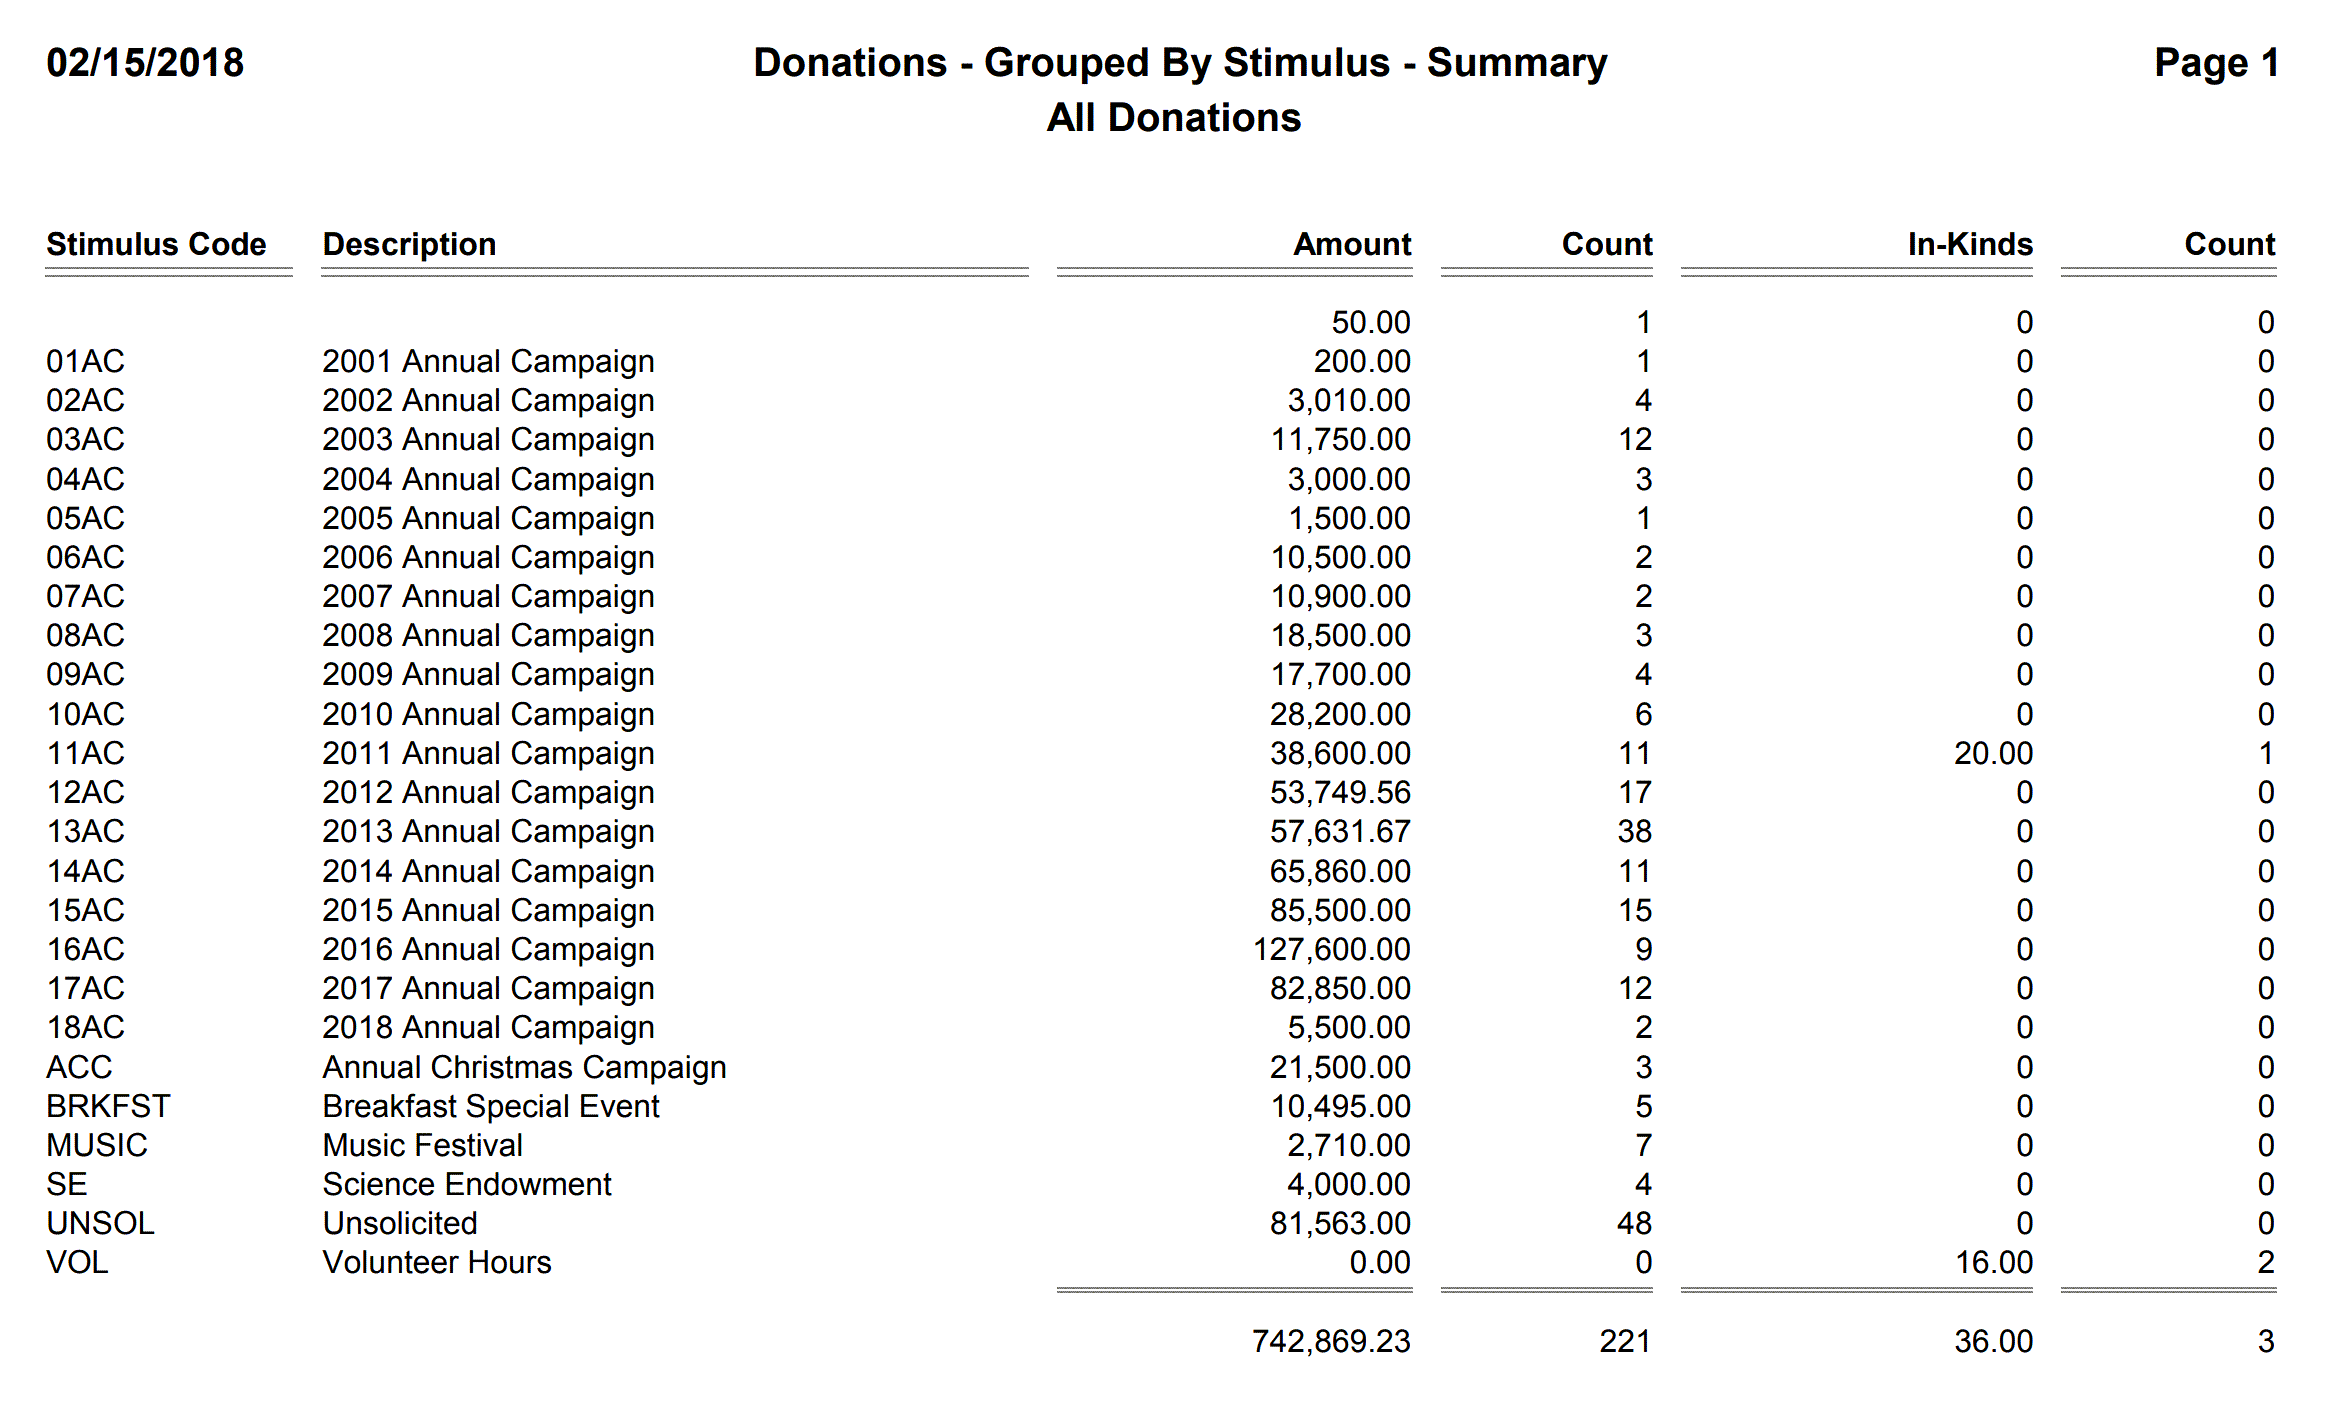2330x1402 pixels.
Task: Click the amount 53,749.56
Action: click(1341, 793)
